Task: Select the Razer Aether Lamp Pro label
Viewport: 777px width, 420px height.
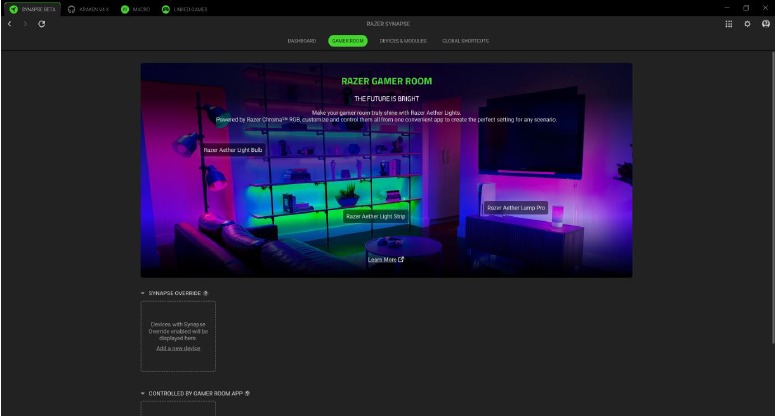Action: click(x=516, y=208)
